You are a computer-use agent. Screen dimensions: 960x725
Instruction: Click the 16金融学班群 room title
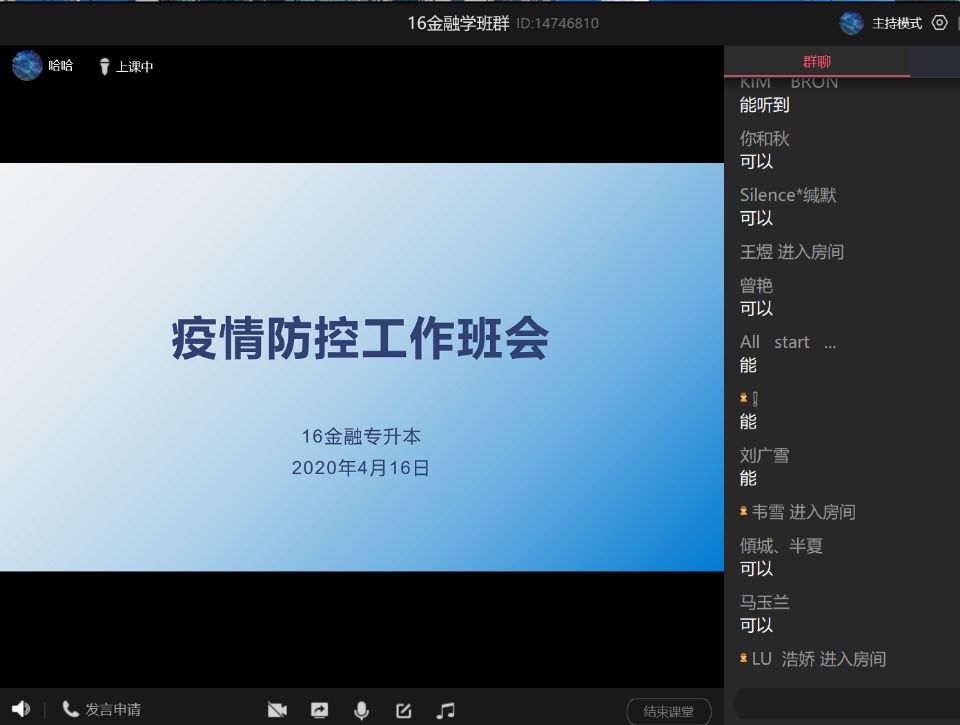[458, 23]
